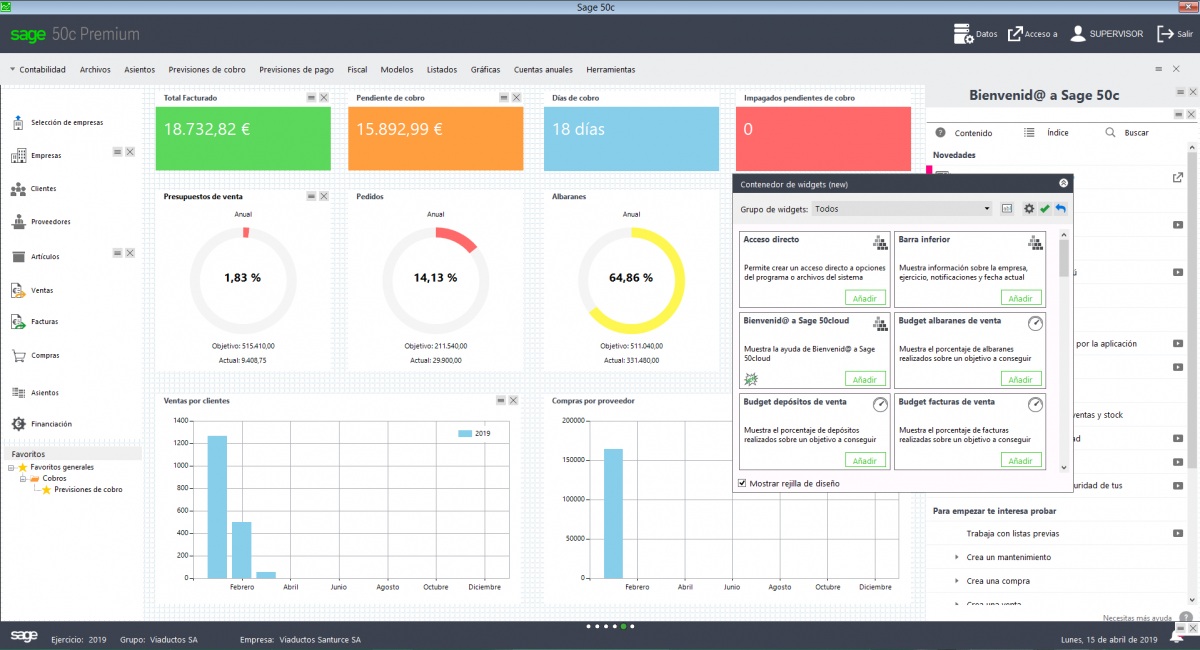Collapse the Cobros folder in favorites
The image size is (1200, 650).
23,479
